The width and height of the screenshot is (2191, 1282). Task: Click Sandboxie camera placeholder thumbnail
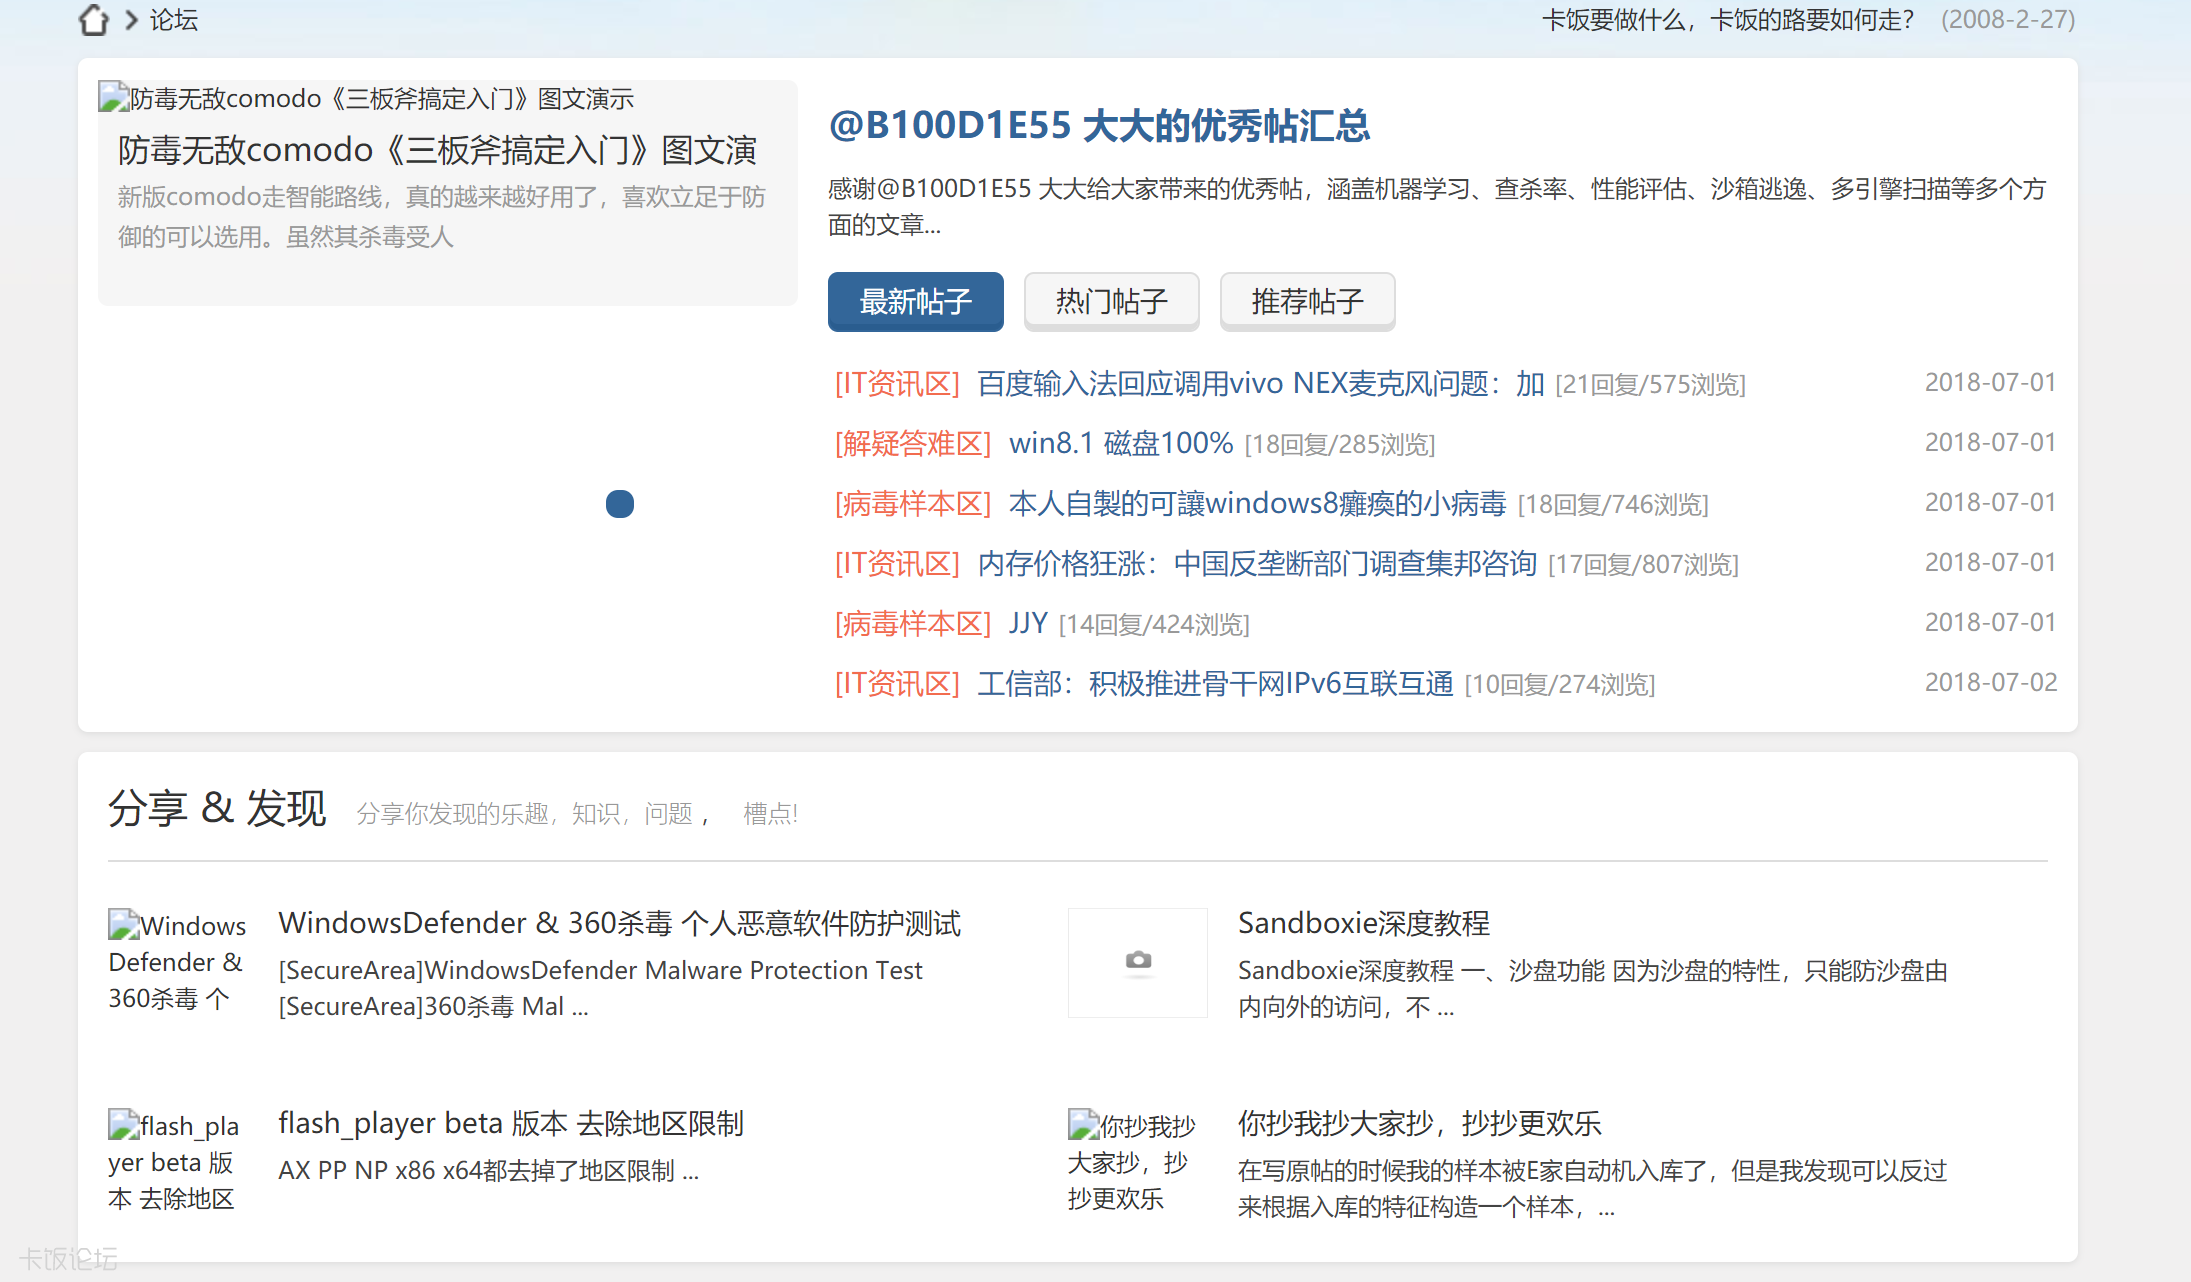1138,962
